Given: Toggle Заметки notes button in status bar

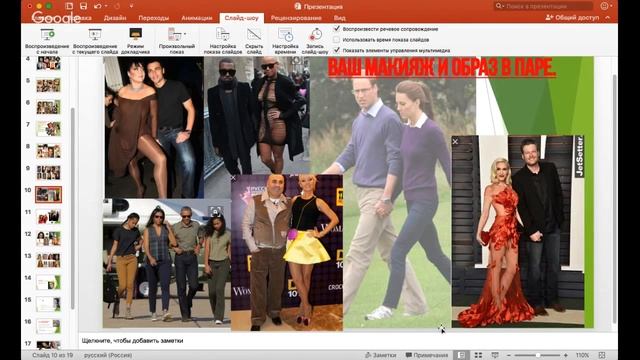Looking at the screenshot, I should pyautogui.click(x=380, y=355).
